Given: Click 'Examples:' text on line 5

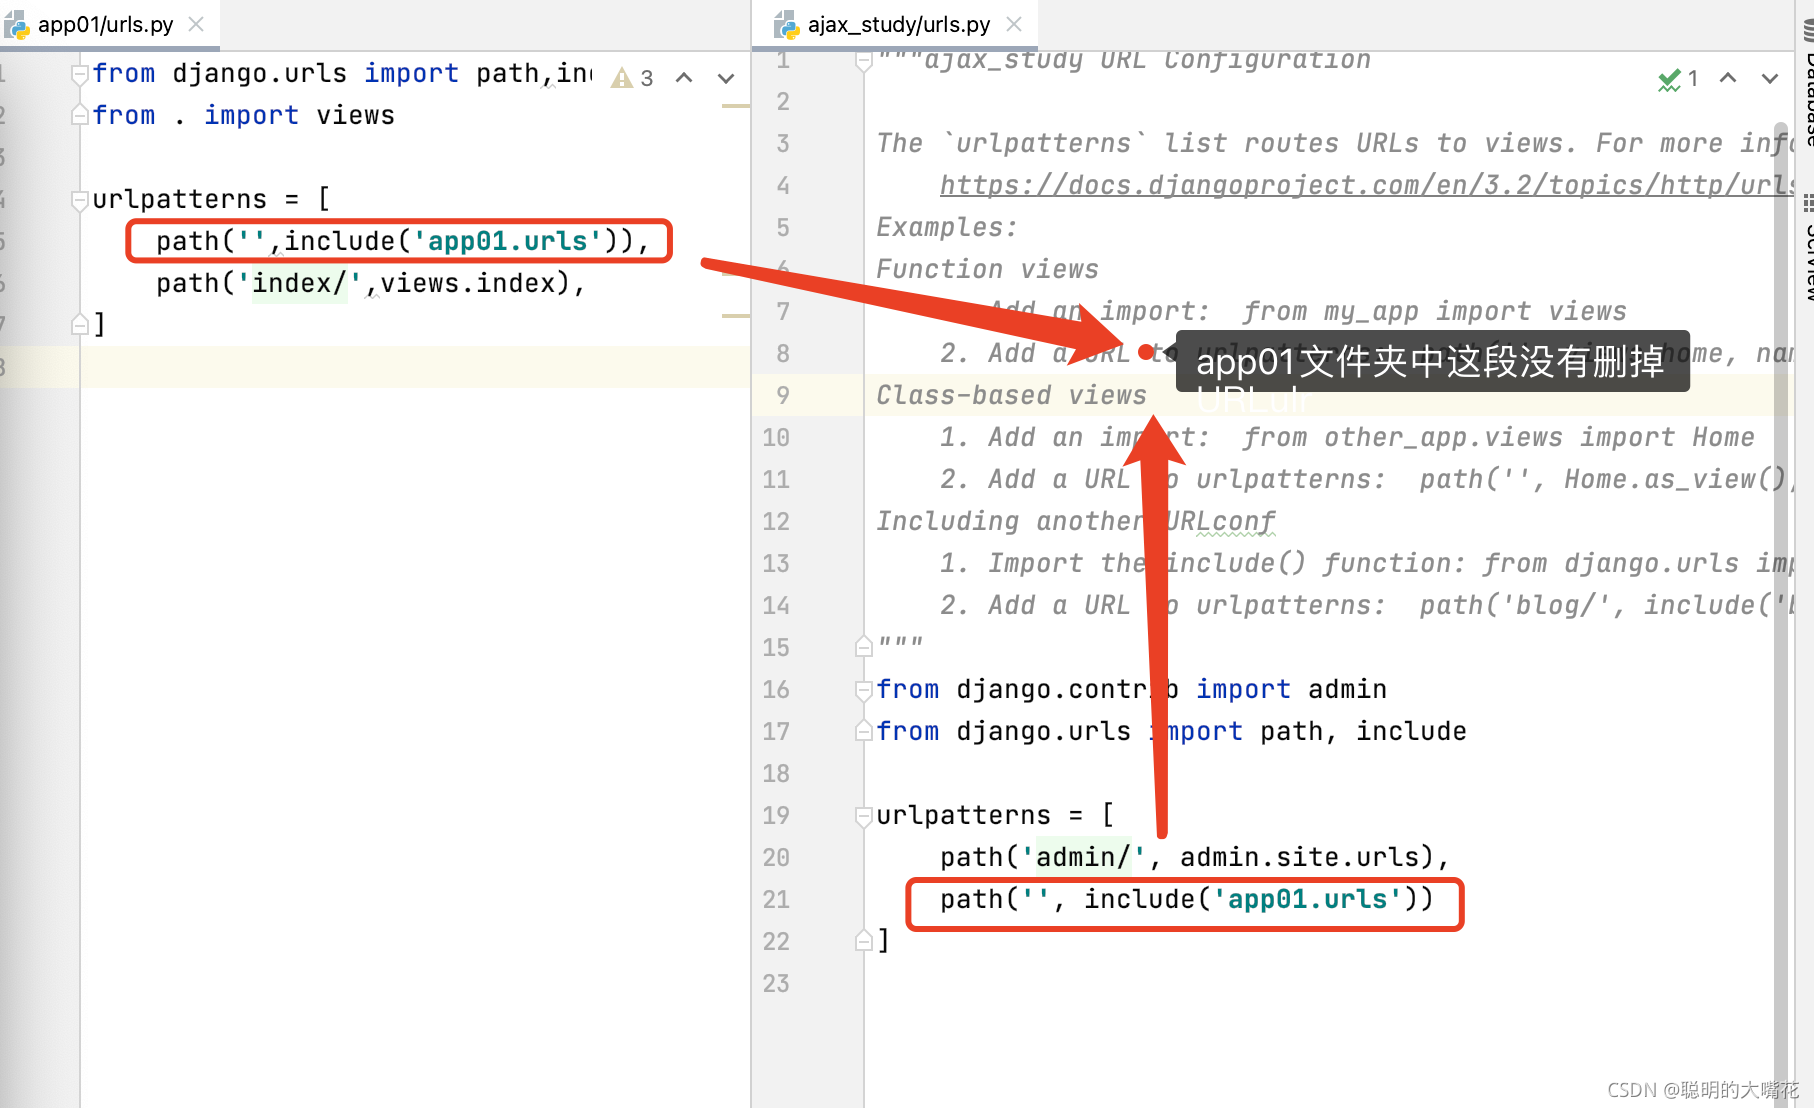Looking at the screenshot, I should 947,227.
